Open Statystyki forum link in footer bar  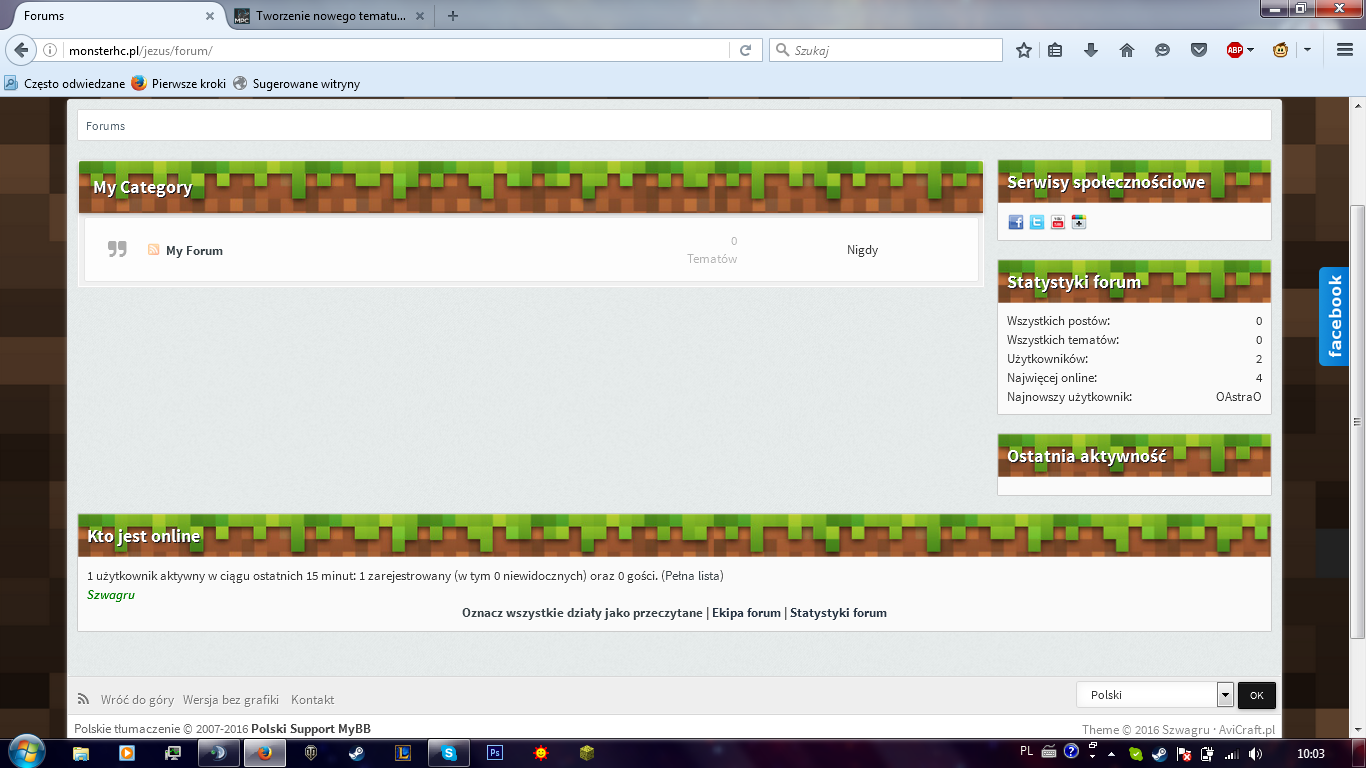838,613
